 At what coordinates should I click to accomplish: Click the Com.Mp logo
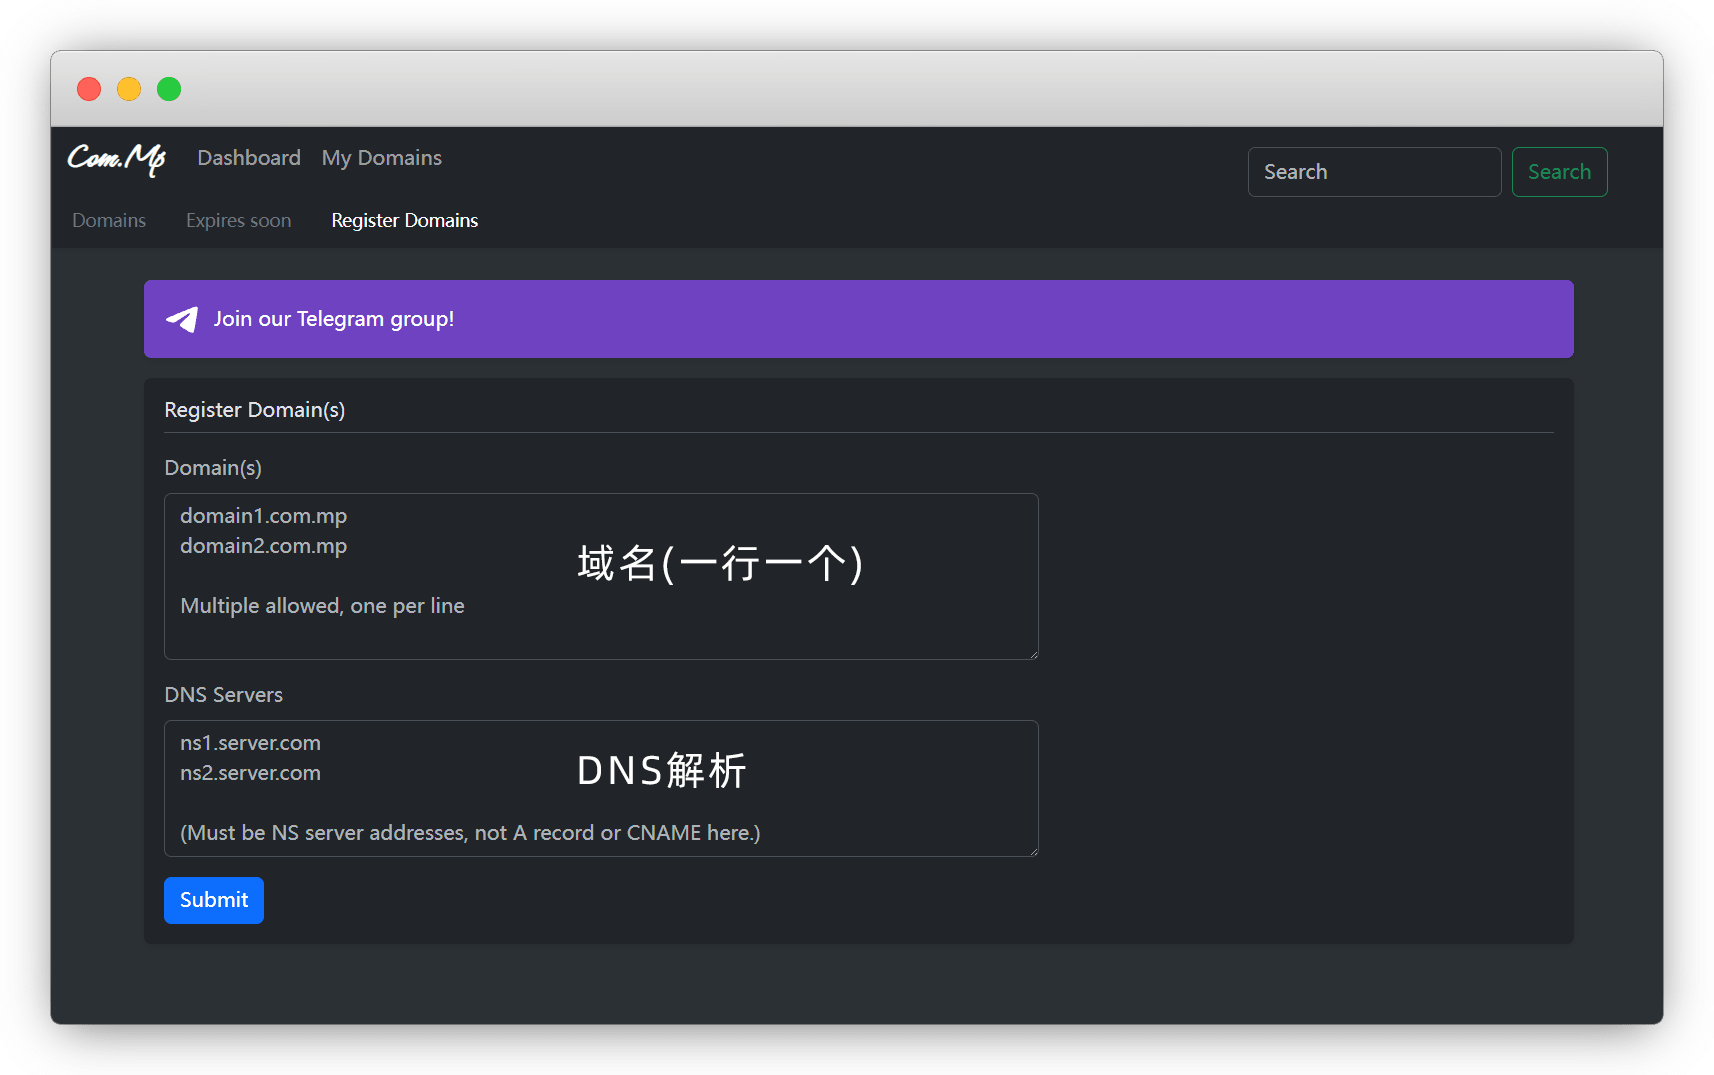coord(116,158)
